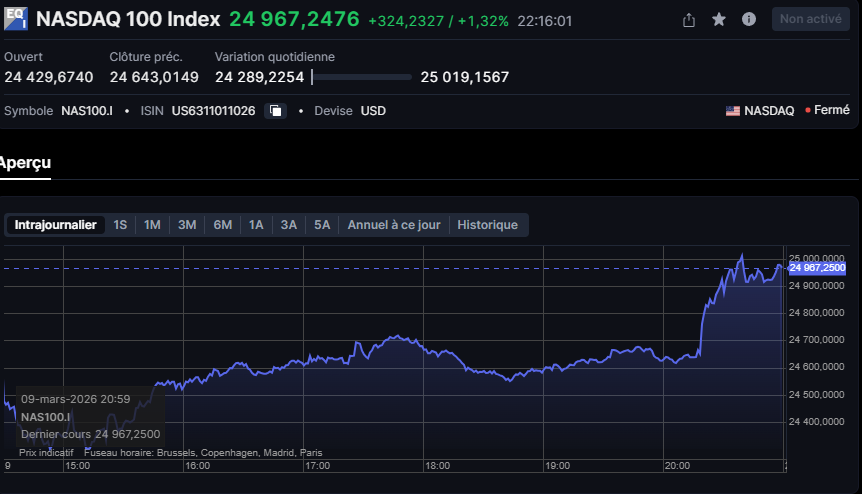The height and width of the screenshot is (494, 862).
Task: Click the Devise value USD
Action: [373, 111]
